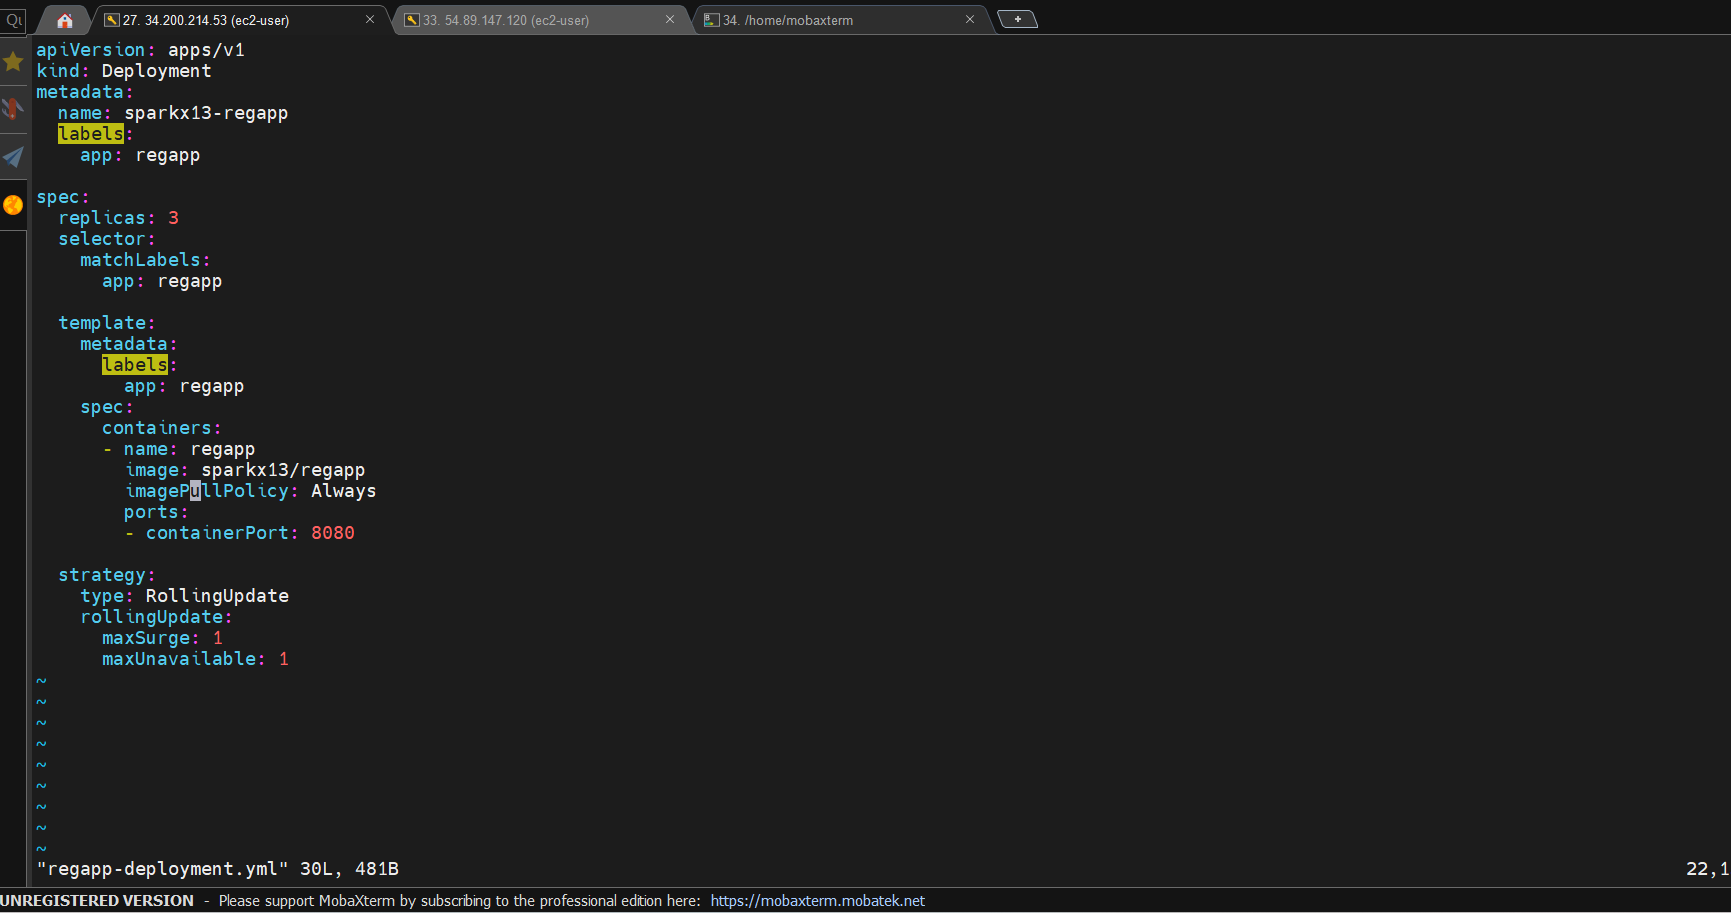Click the SSH key icon on tab 27
1731x913 pixels.
point(110,19)
